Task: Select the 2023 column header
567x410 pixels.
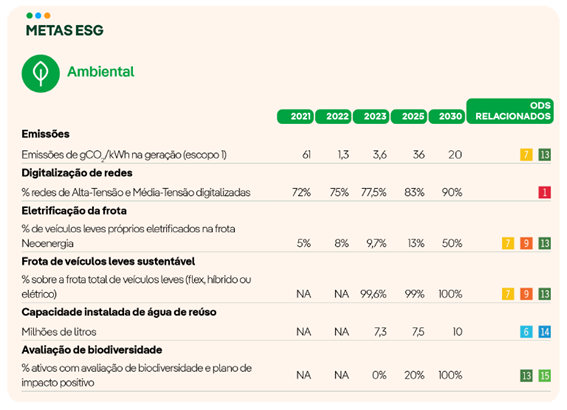Action: click(x=371, y=116)
